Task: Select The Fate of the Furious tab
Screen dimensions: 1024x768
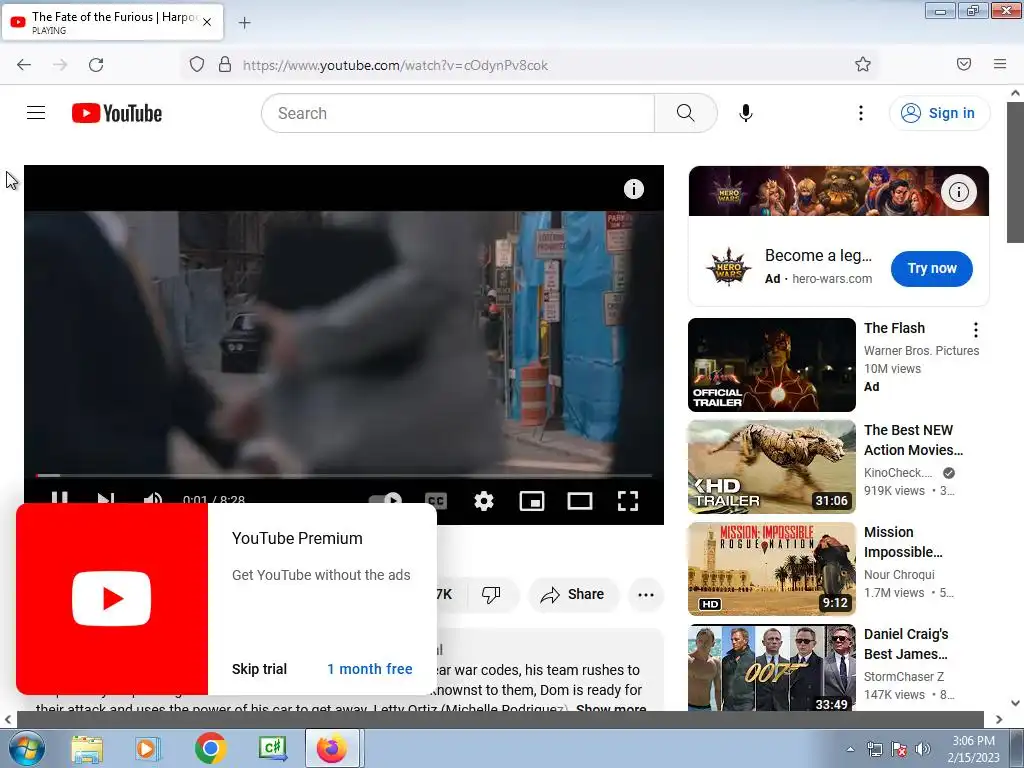Action: [x=114, y=22]
